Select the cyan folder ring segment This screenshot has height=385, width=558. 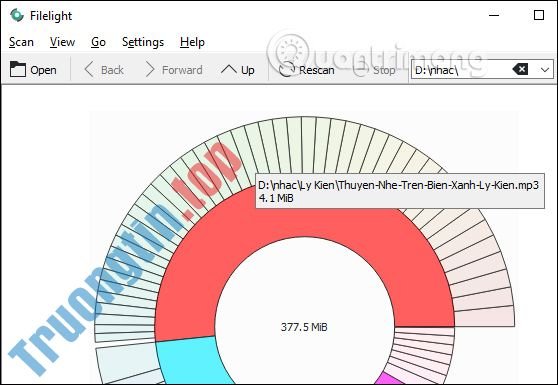pyautogui.click(x=192, y=360)
